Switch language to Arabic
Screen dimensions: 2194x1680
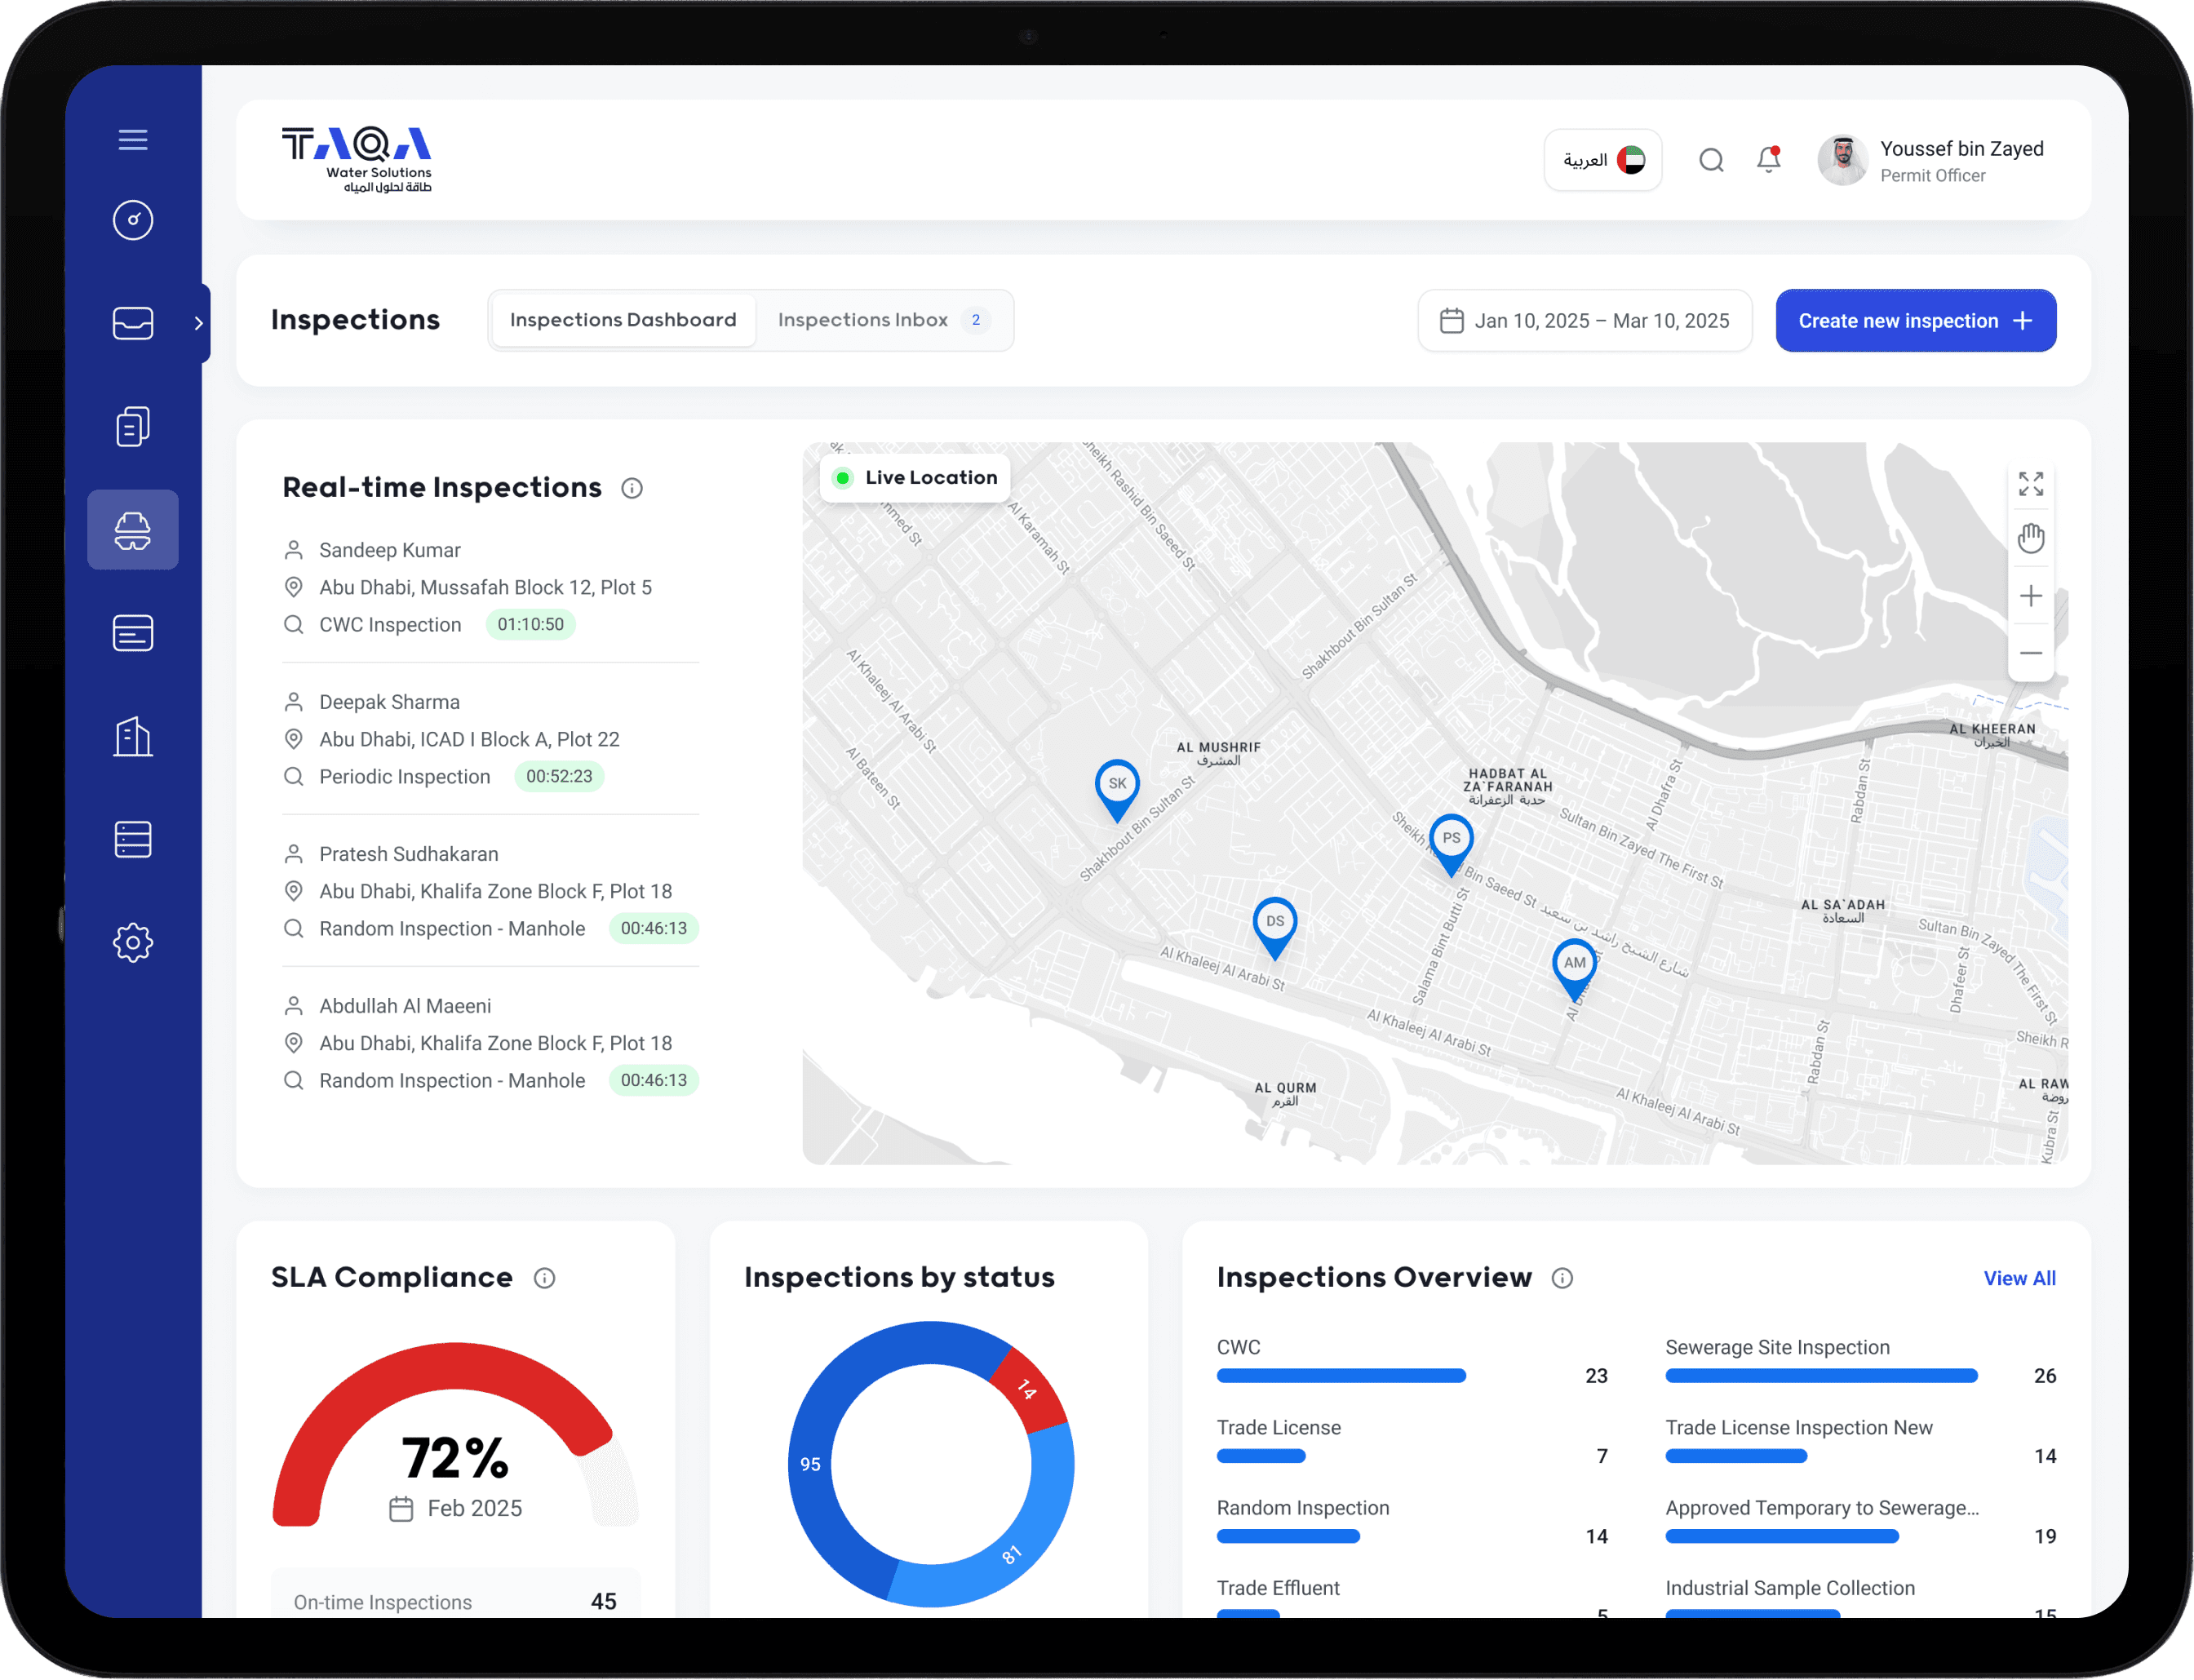tap(1602, 160)
